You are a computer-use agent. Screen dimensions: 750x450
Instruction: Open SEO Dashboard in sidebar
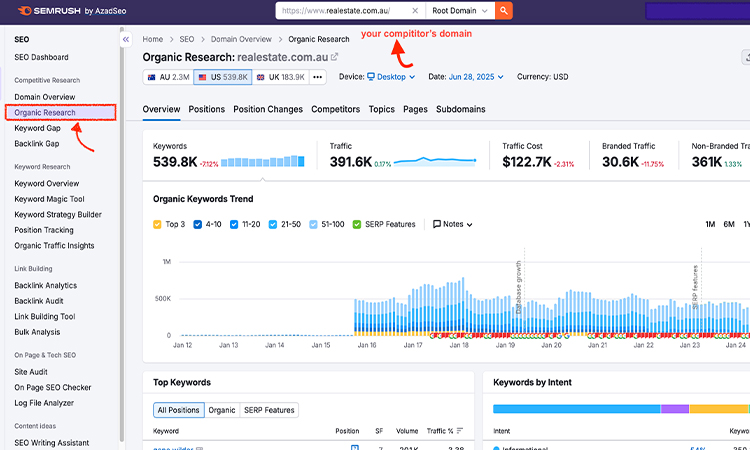(x=41, y=57)
